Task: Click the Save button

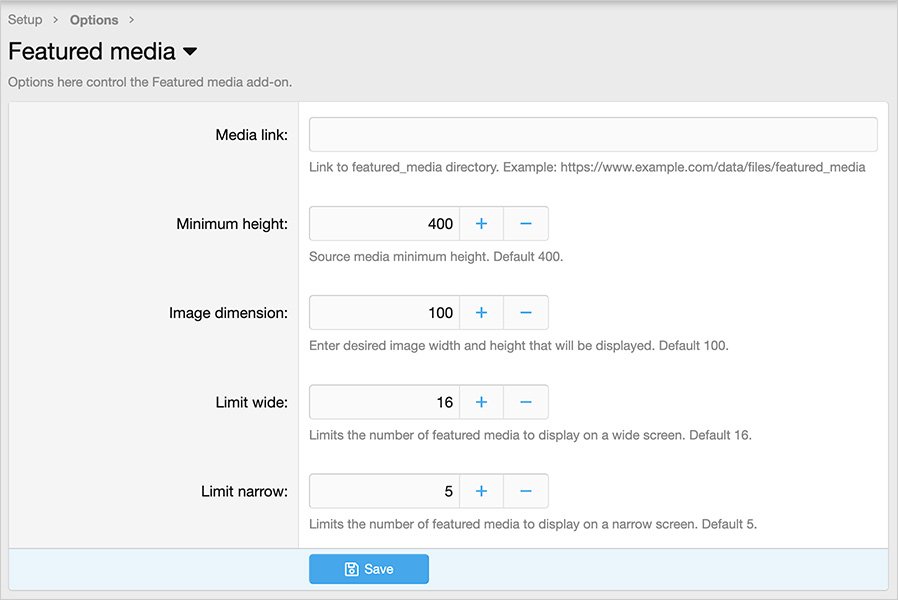Action: (x=369, y=569)
